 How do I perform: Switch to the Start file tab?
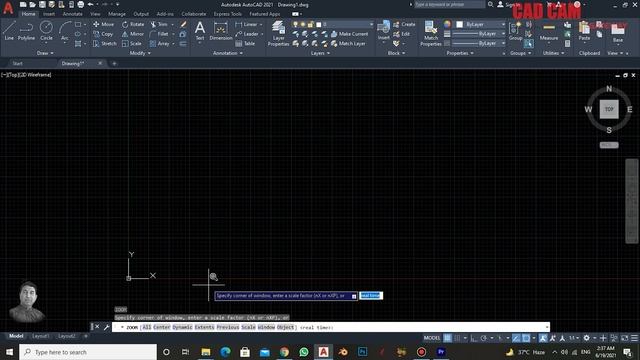pyautogui.click(x=18, y=64)
